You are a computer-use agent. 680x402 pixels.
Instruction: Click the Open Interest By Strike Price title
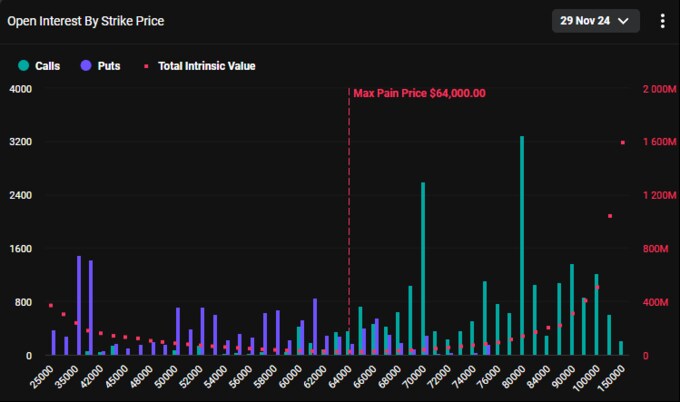click(x=86, y=21)
